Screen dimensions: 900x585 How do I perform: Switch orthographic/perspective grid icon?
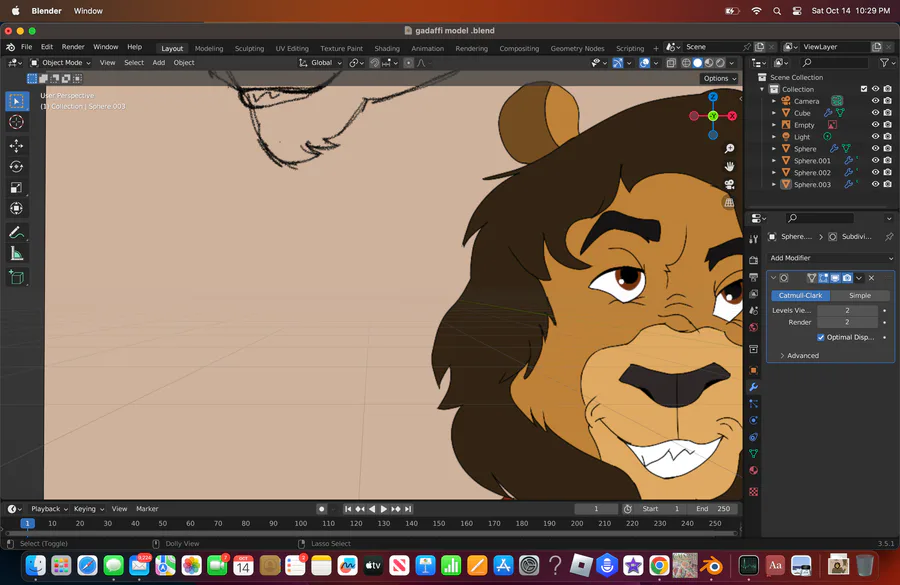point(730,203)
